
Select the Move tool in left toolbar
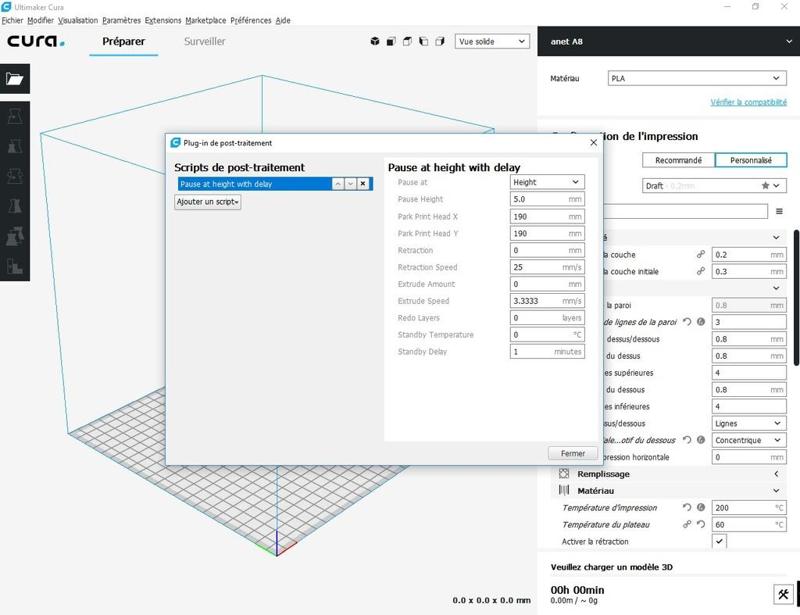pos(15,117)
